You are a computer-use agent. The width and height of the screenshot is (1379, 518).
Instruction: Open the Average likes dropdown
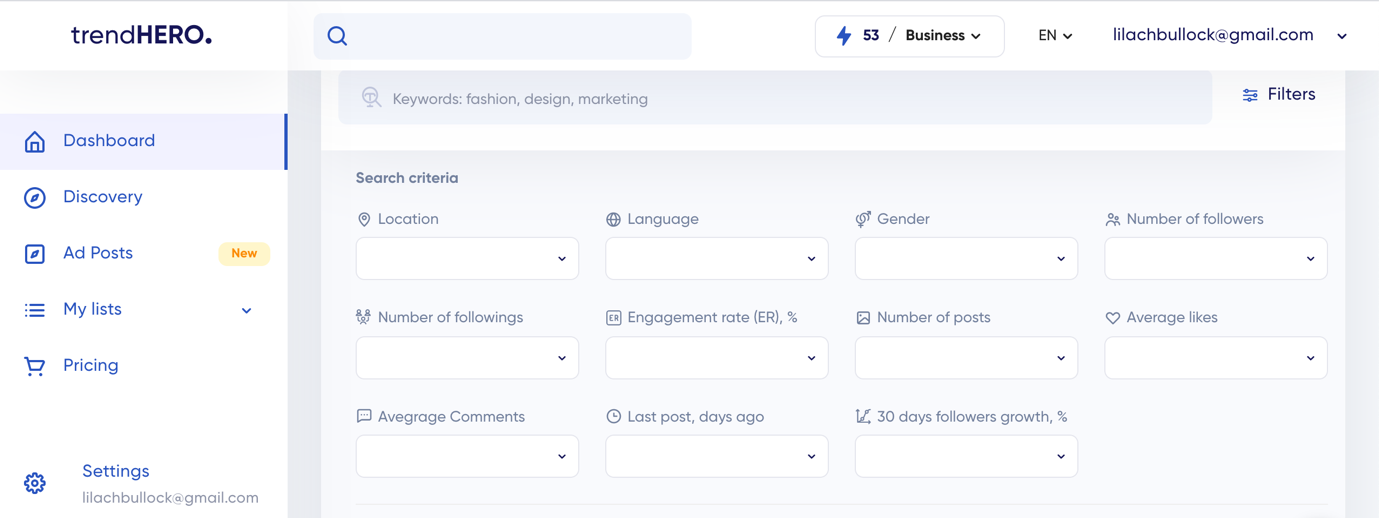point(1215,358)
